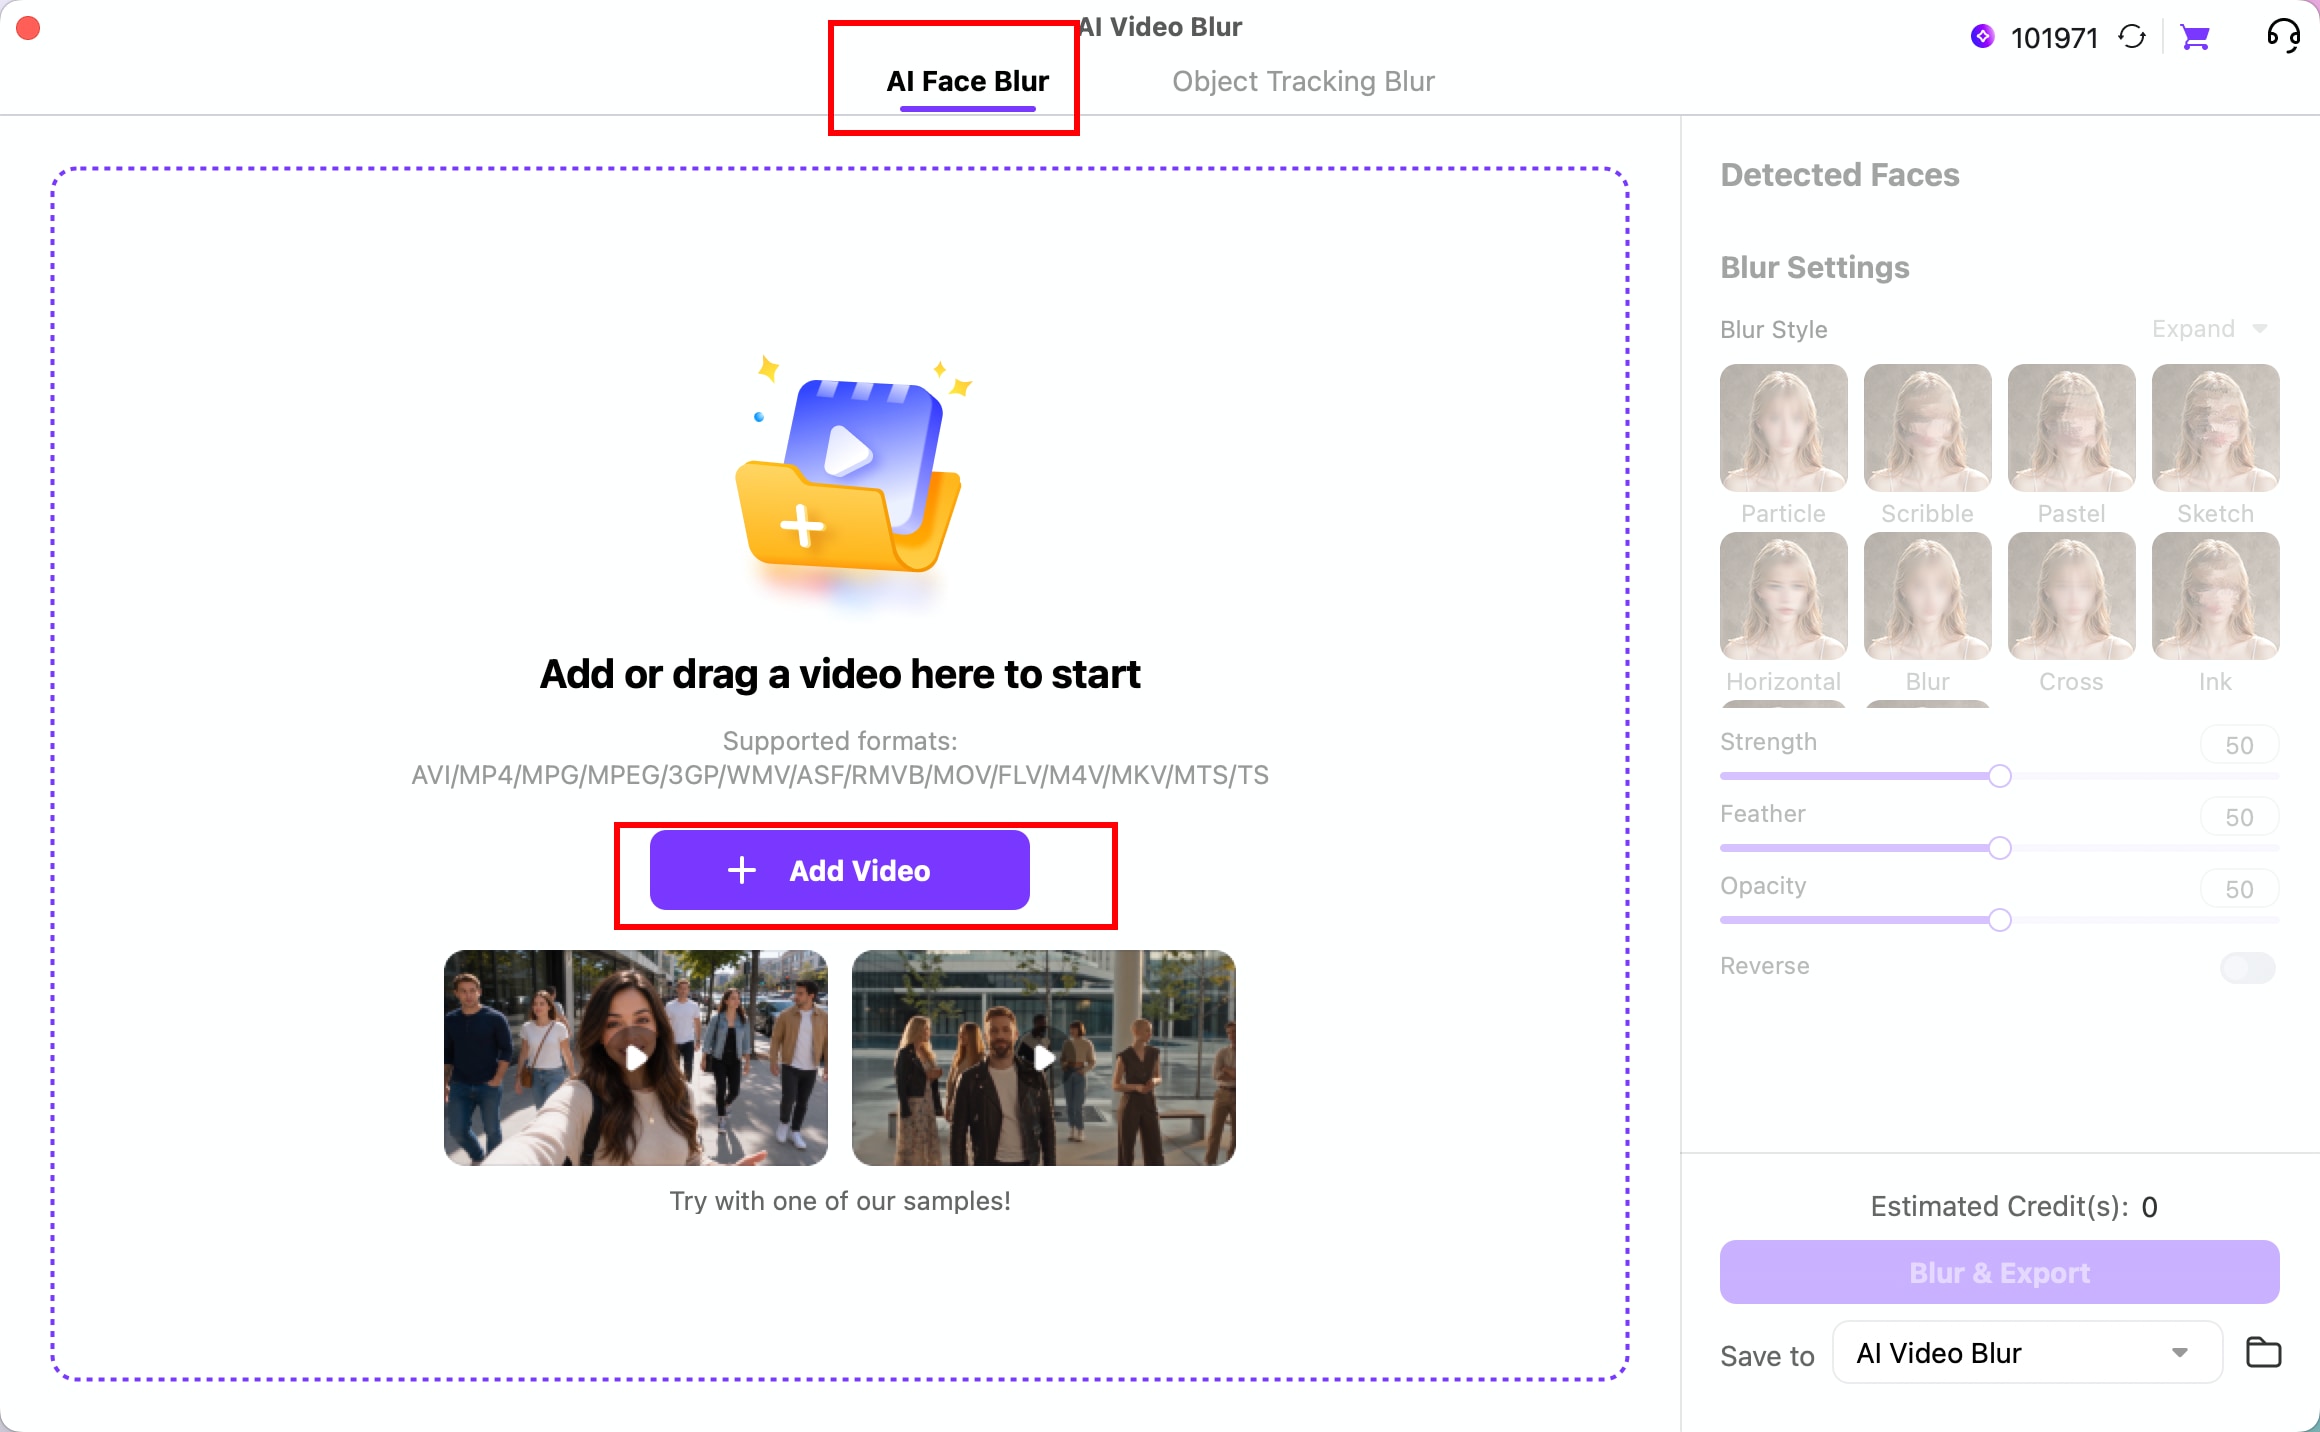2320x1432 pixels.
Task: Click the refresh credits icon
Action: [x=2131, y=37]
